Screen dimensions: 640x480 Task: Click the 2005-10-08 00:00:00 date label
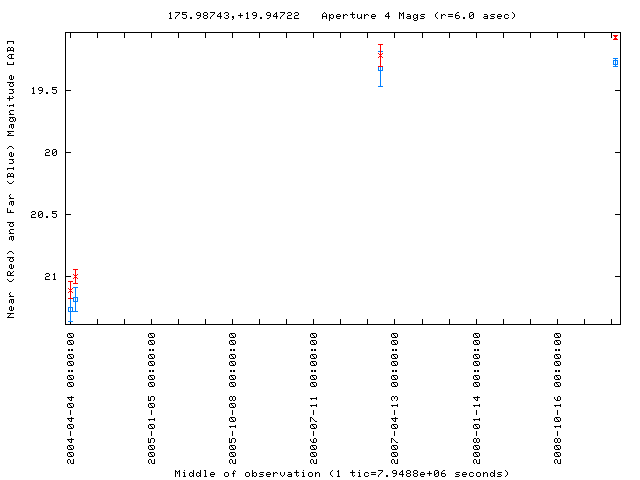point(233,398)
